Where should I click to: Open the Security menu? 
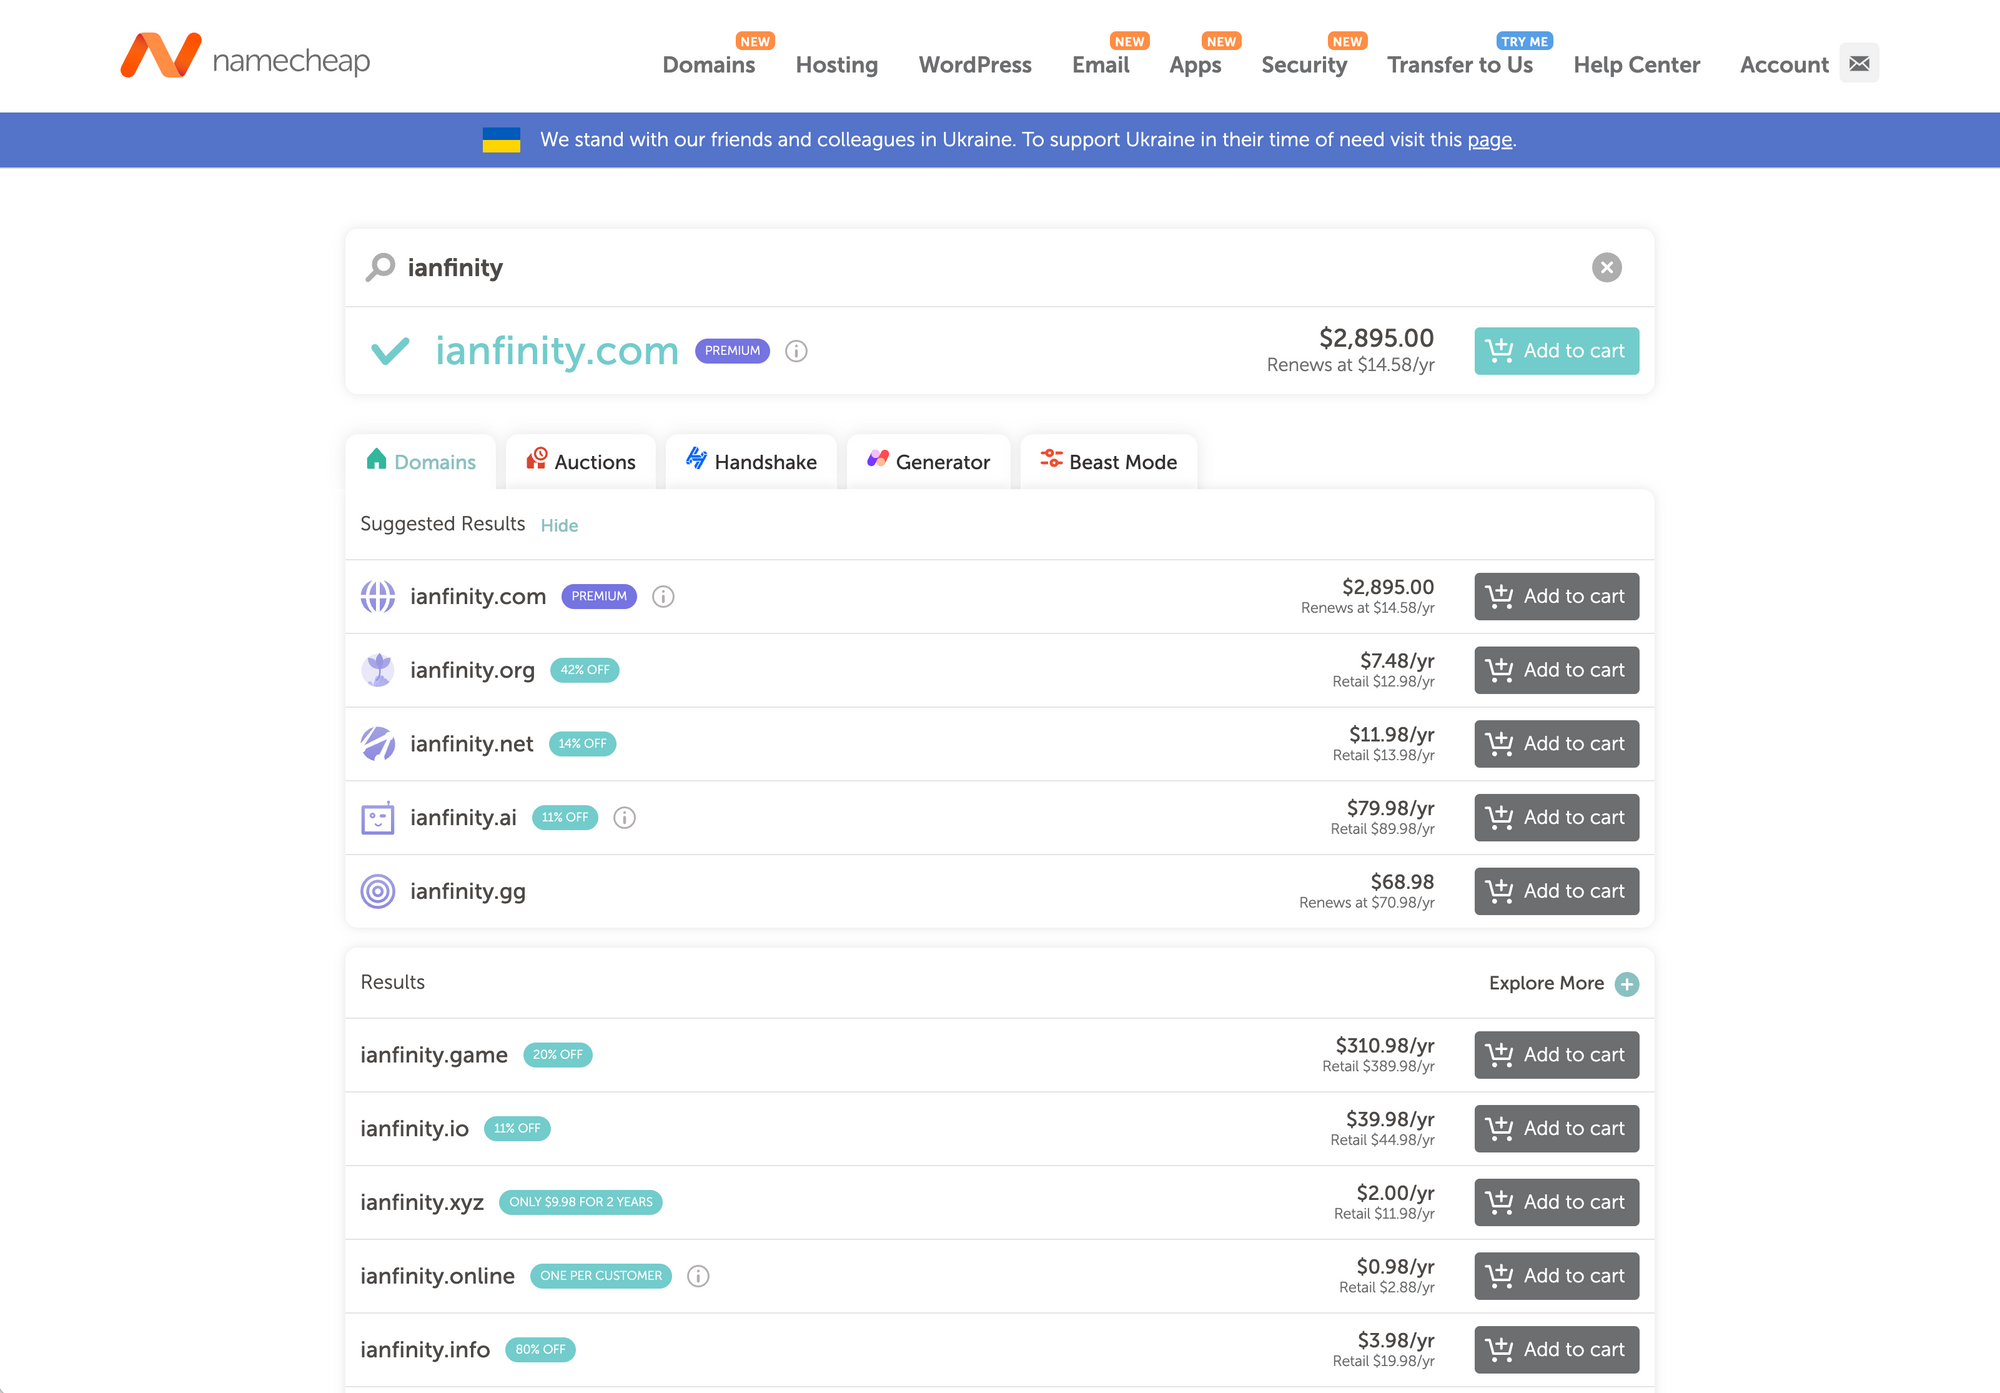click(x=1304, y=65)
